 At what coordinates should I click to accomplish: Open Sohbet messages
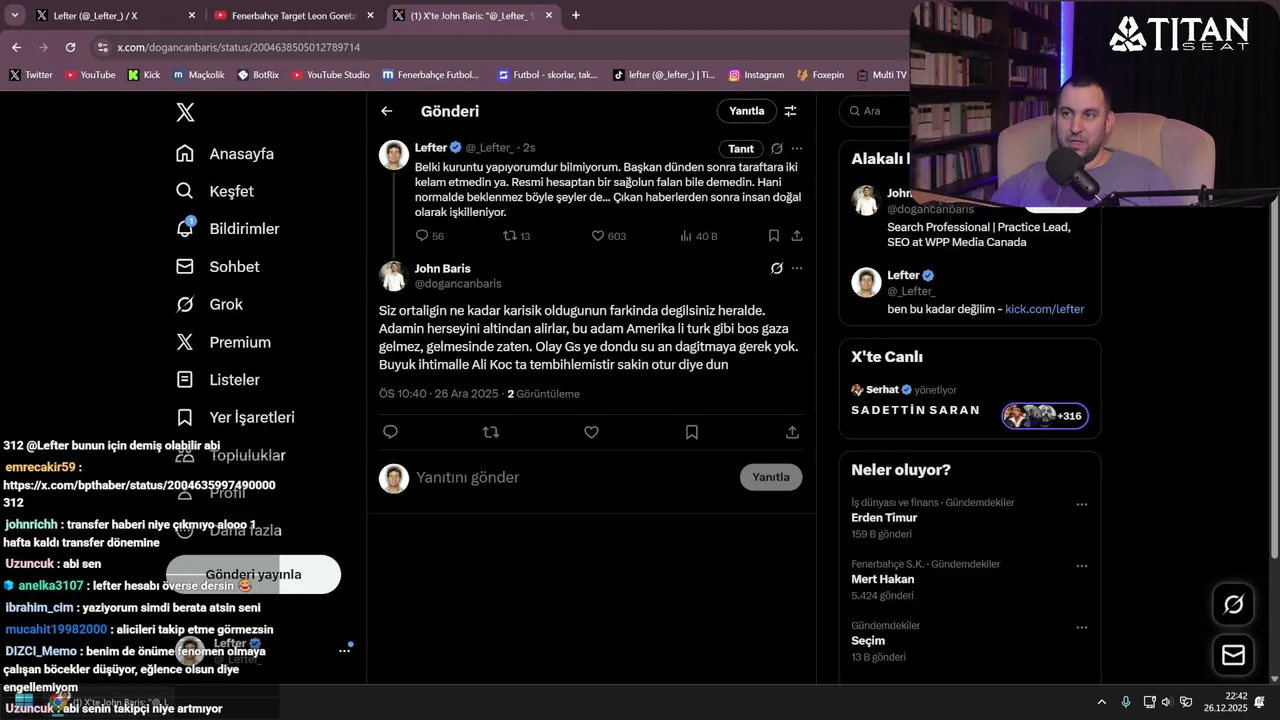[x=217, y=267]
